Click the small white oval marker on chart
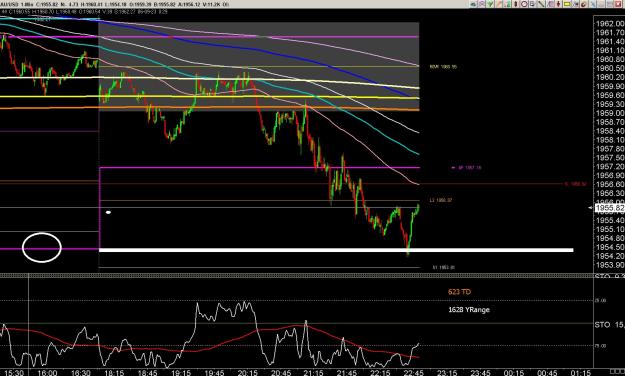Image resolution: width=625 pixels, height=376 pixels. click(x=108, y=213)
